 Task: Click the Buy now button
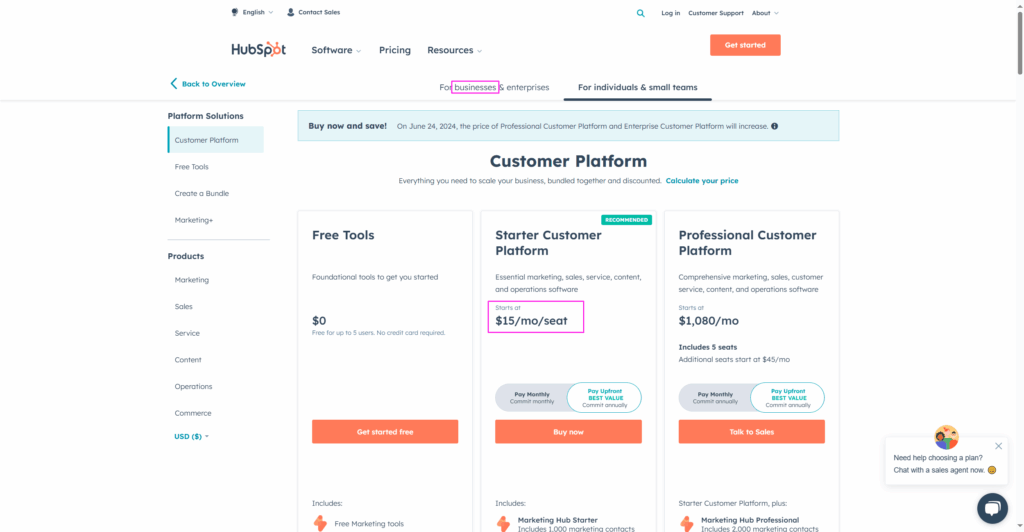(x=568, y=432)
